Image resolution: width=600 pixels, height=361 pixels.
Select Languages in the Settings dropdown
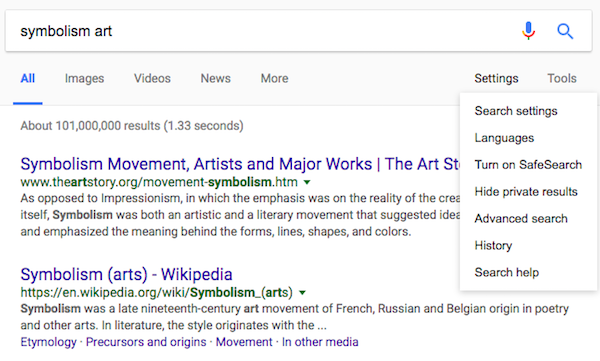tap(504, 138)
